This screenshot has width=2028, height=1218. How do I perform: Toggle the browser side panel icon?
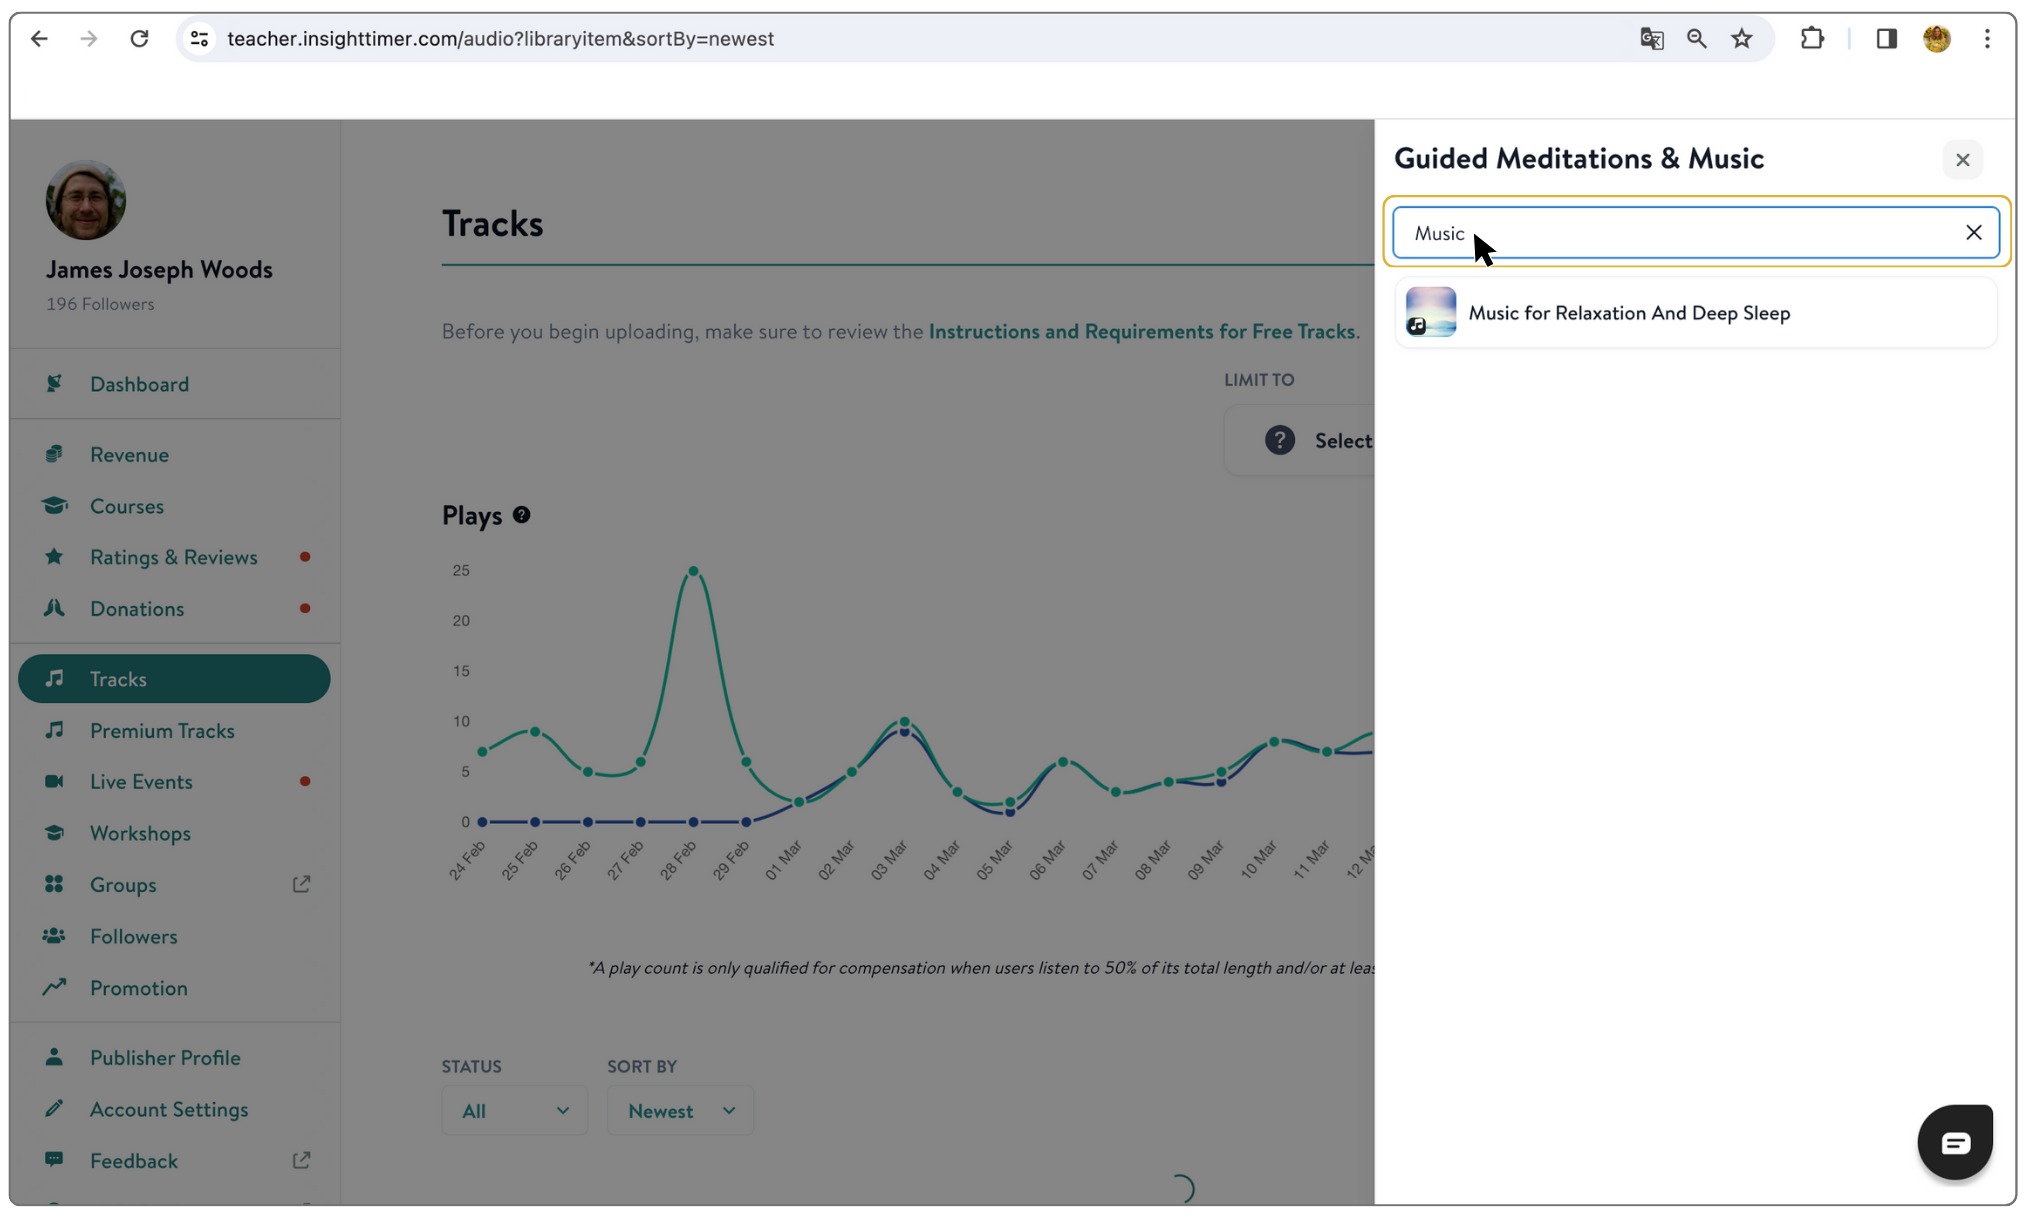click(x=1886, y=39)
